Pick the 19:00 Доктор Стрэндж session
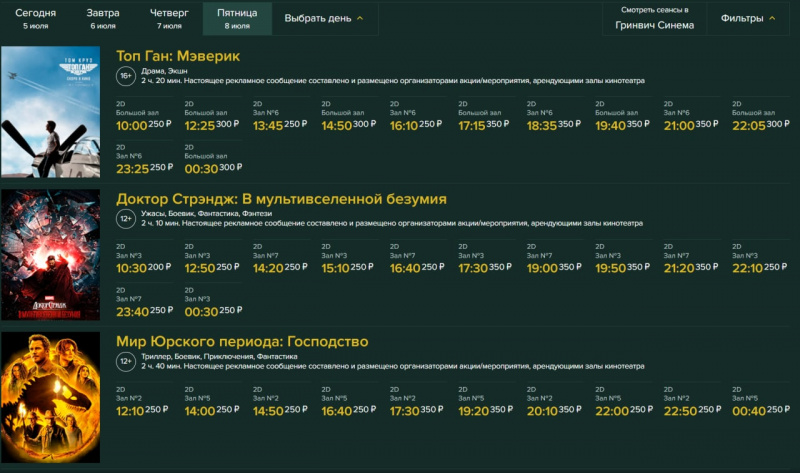The image size is (800, 473). [542, 268]
